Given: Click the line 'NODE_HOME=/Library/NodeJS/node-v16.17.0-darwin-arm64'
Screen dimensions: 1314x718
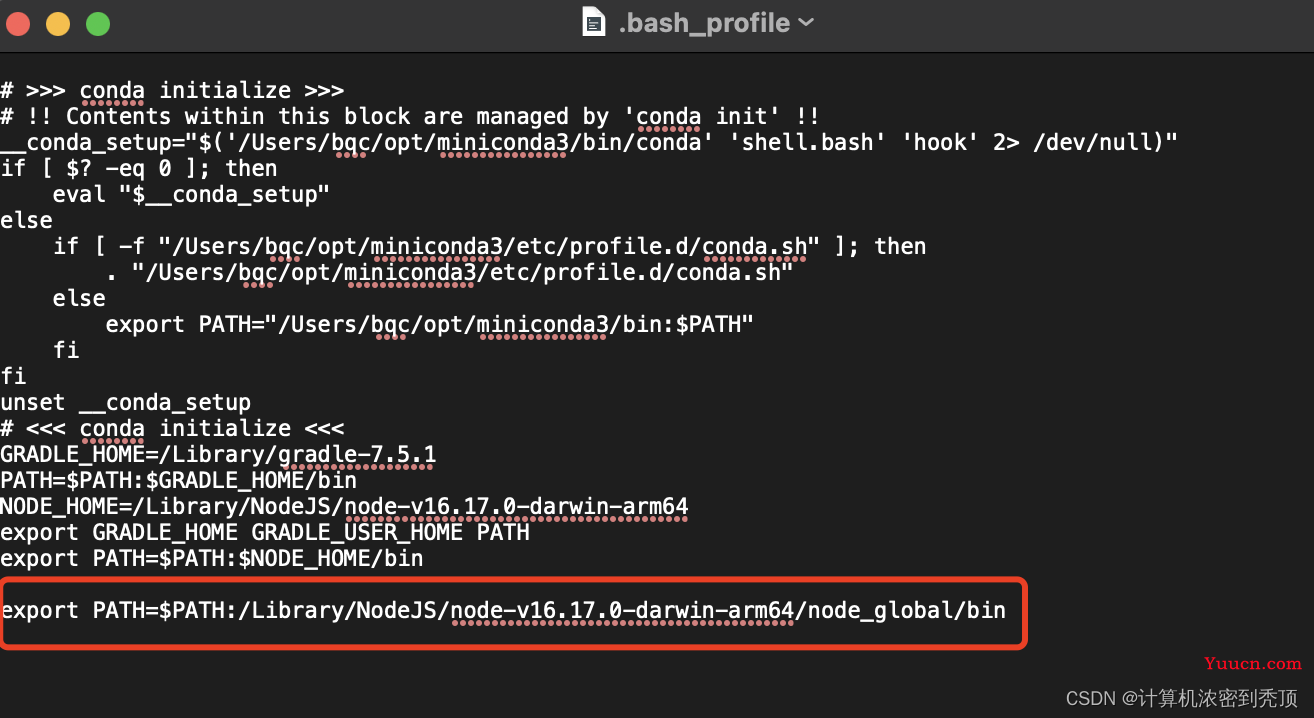Looking at the screenshot, I should pyautogui.click(x=344, y=506).
